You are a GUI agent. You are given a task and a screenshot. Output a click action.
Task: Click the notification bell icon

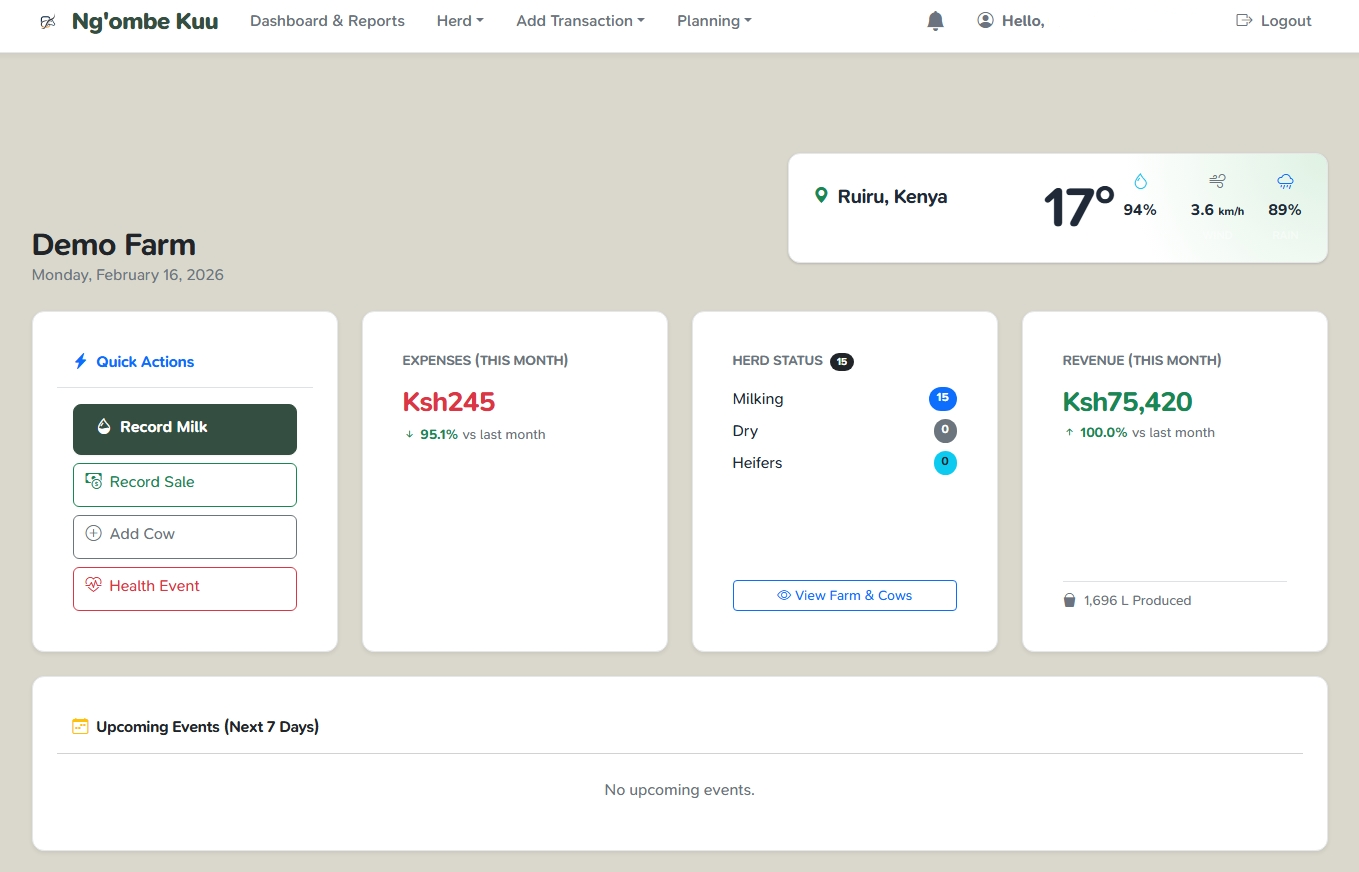(x=935, y=20)
